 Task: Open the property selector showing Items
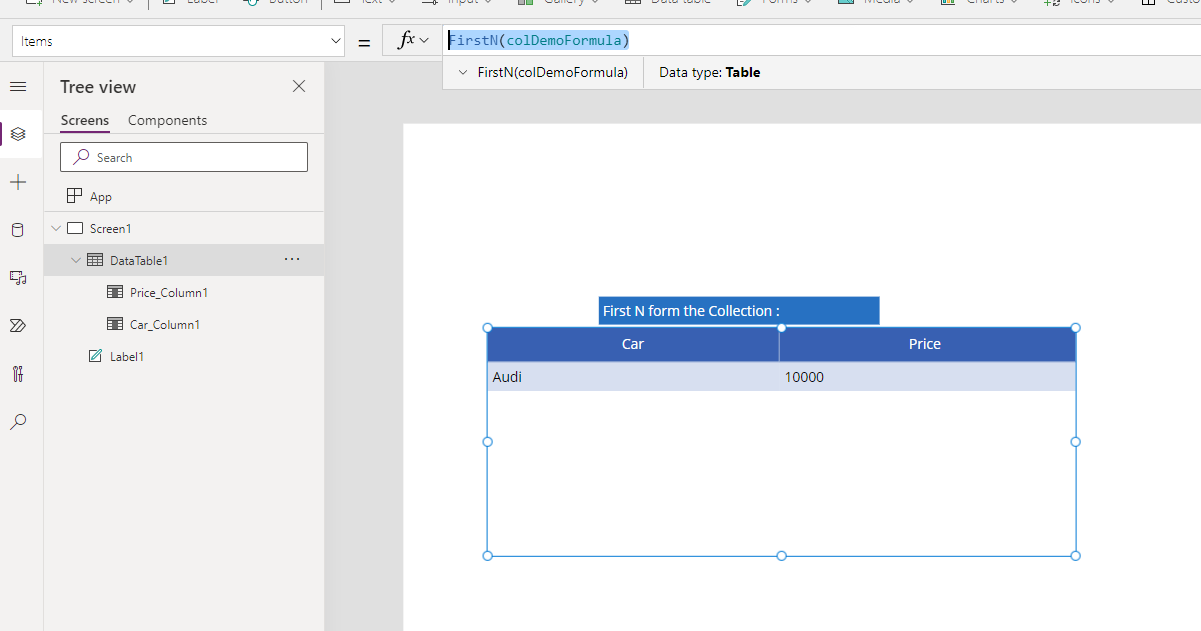pyautogui.click(x=177, y=41)
